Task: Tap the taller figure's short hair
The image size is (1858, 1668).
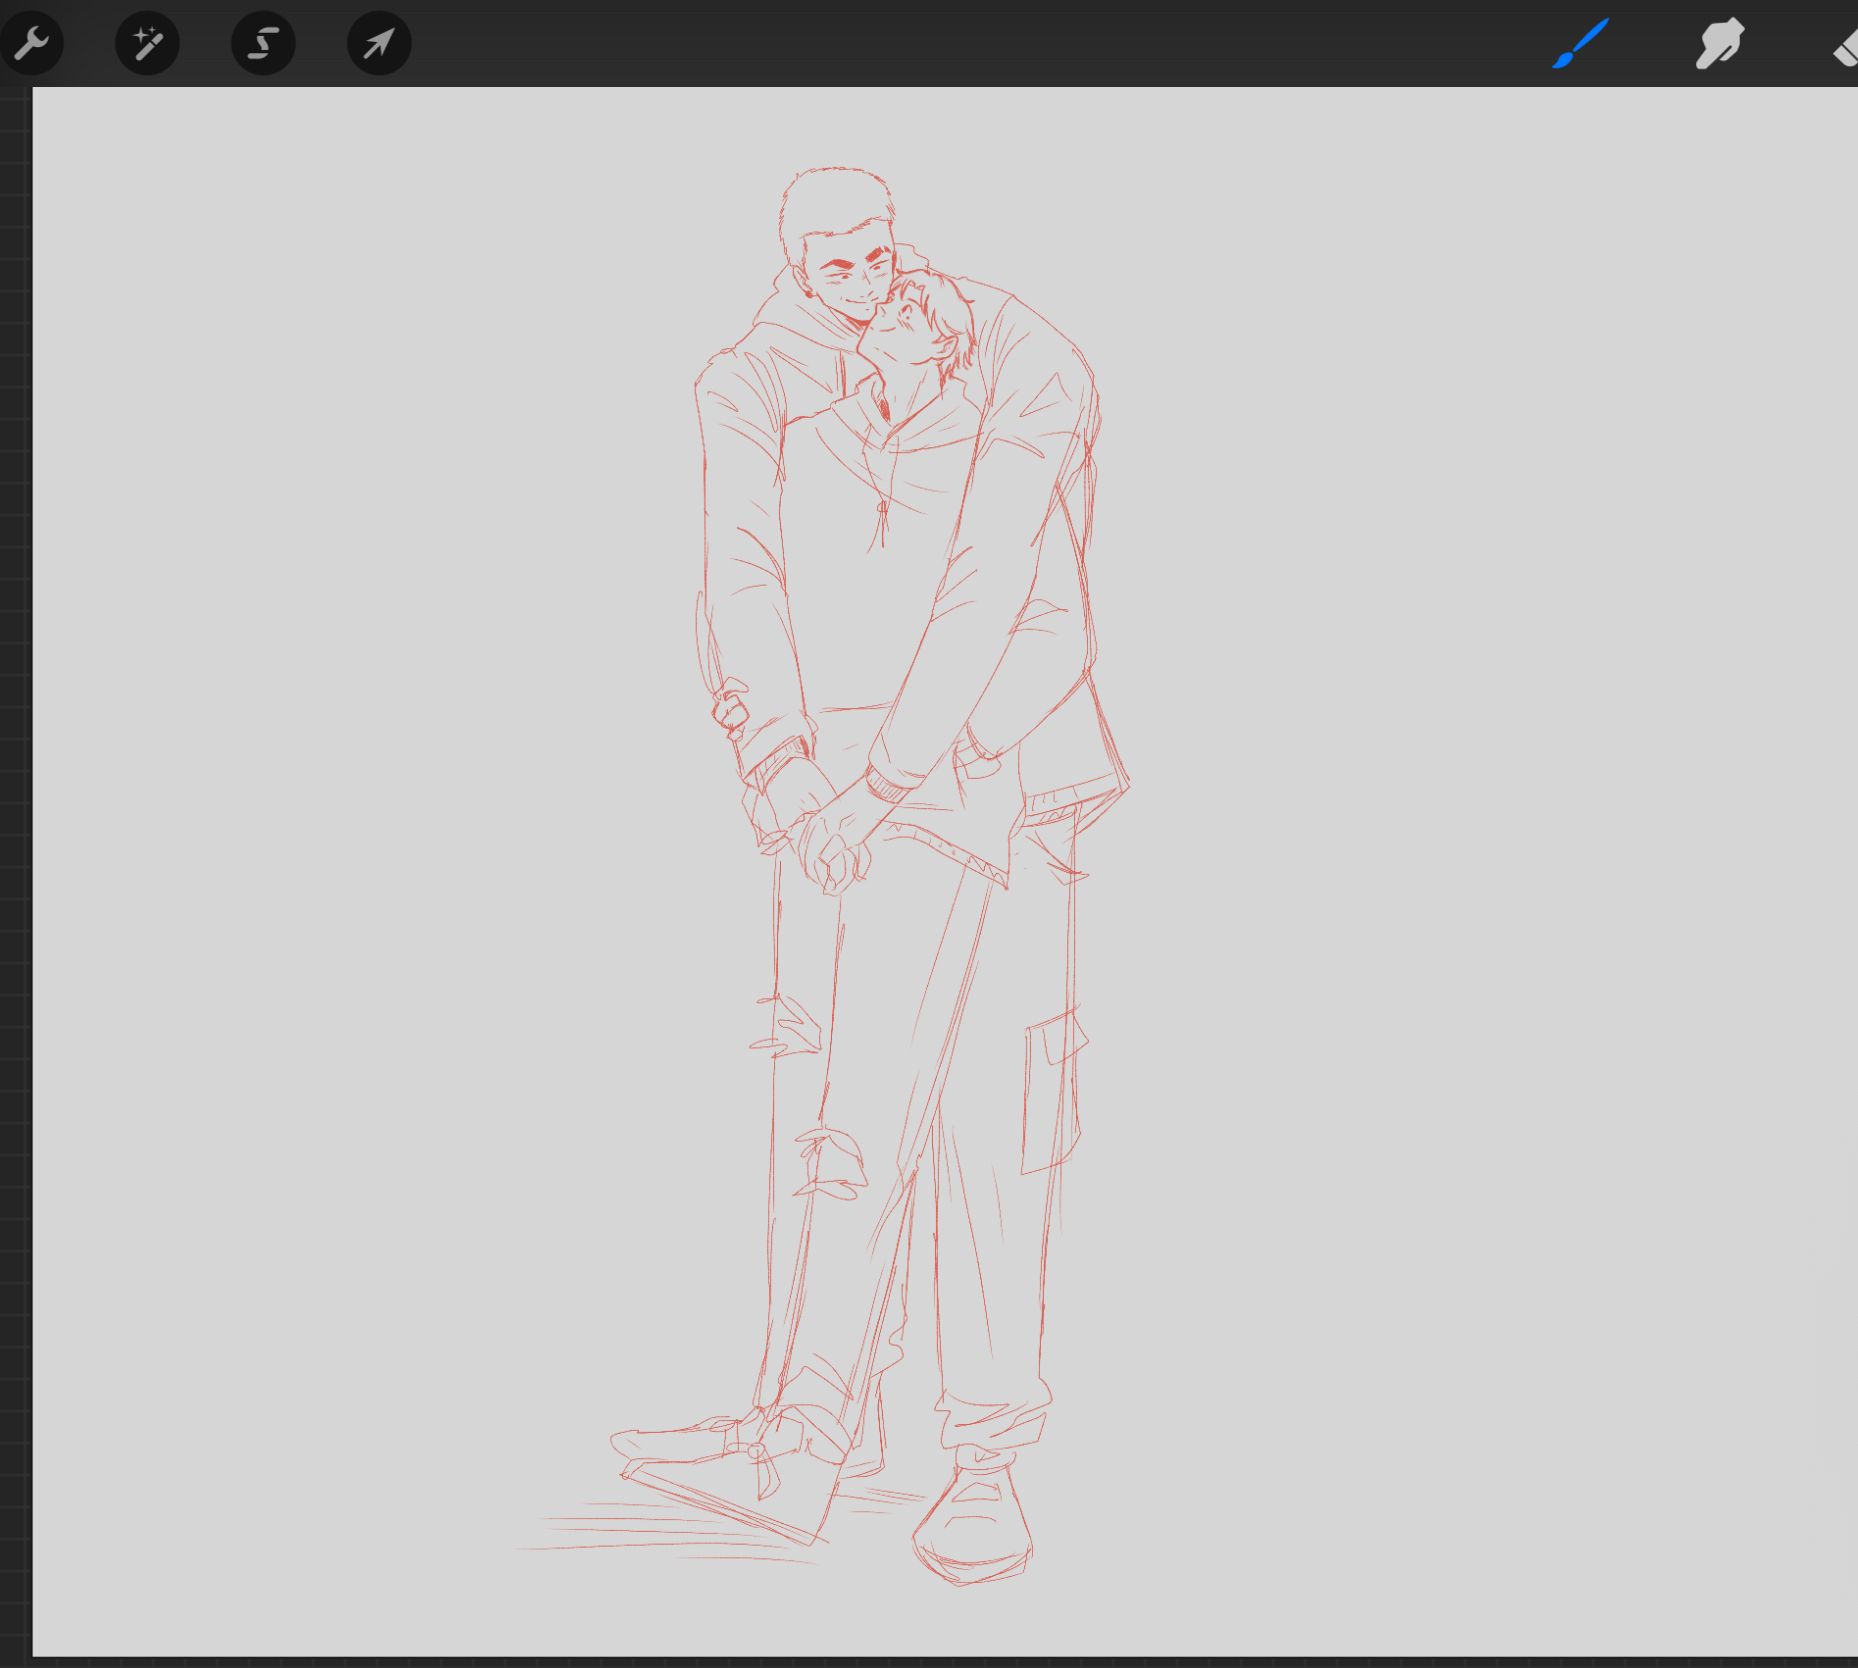Action: click(835, 200)
